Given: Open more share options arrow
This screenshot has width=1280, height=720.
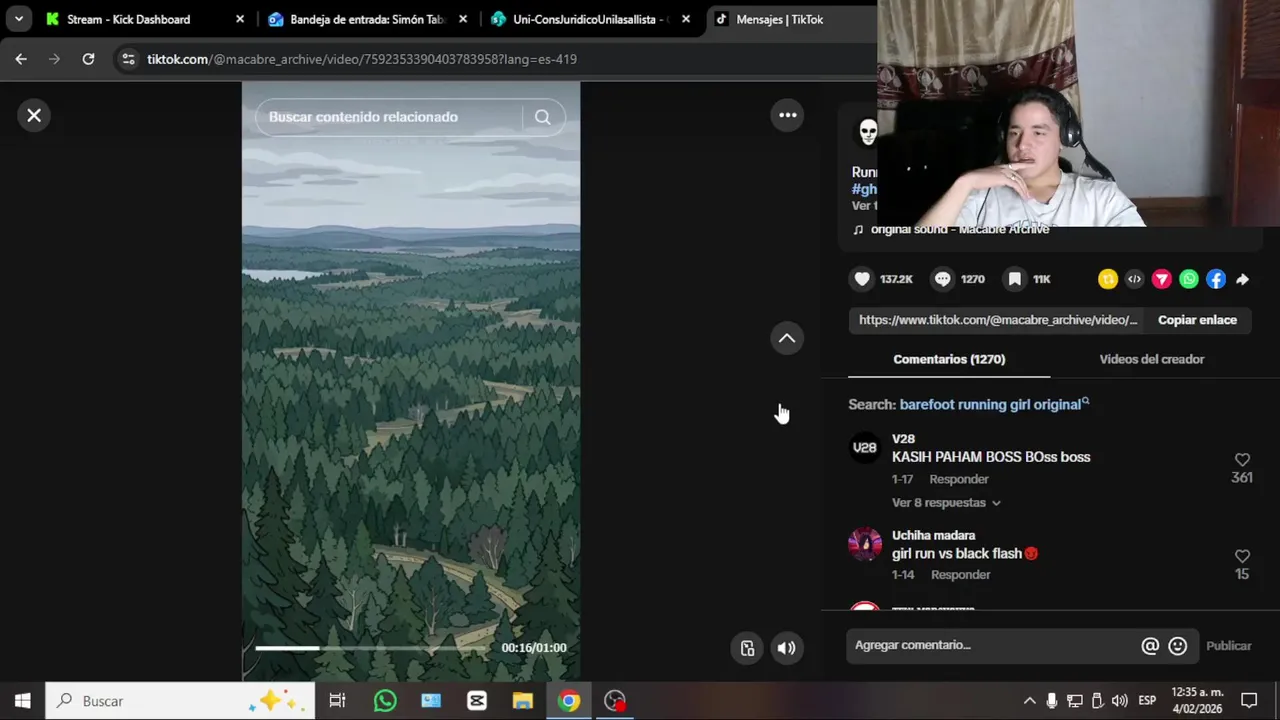Looking at the screenshot, I should tap(1242, 280).
